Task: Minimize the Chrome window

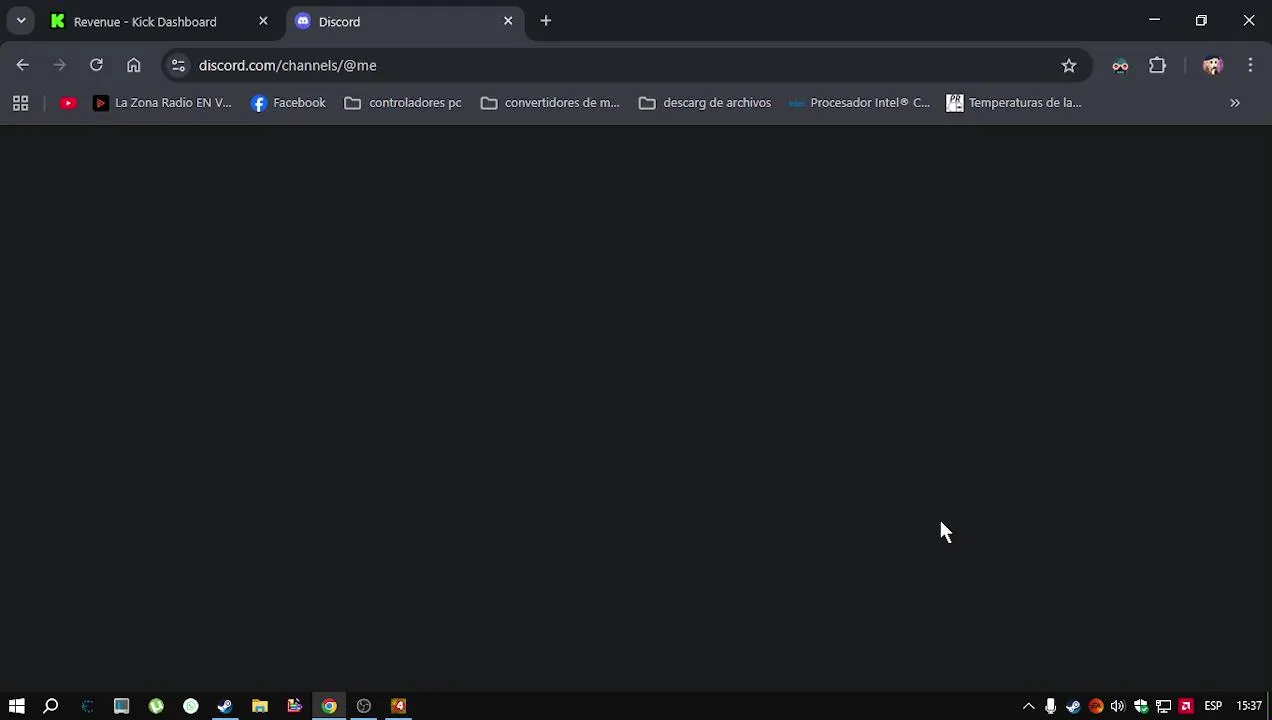Action: 1155,20
